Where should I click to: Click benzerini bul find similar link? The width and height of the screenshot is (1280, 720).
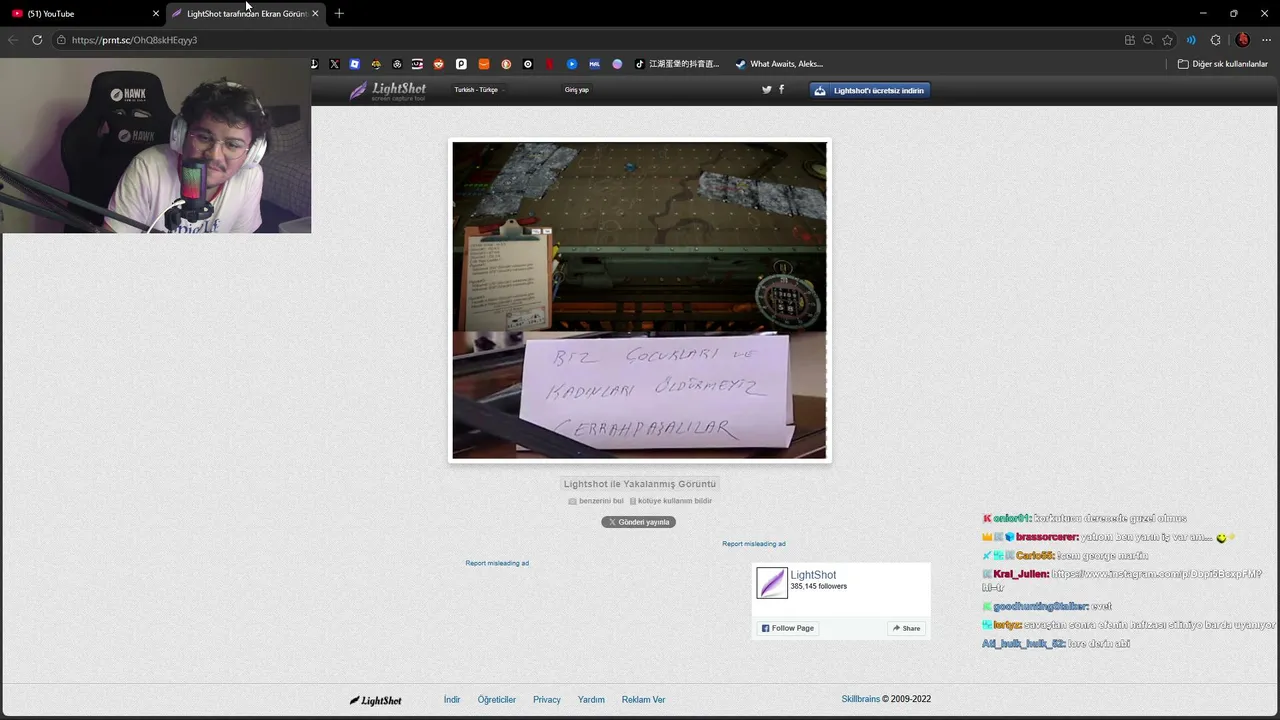pyautogui.click(x=596, y=501)
